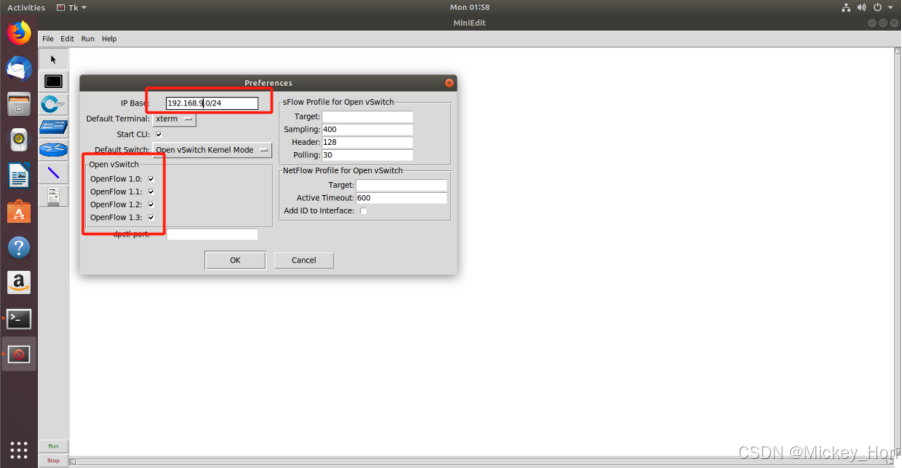
Task: Click the IP Base input field
Action: (212, 103)
